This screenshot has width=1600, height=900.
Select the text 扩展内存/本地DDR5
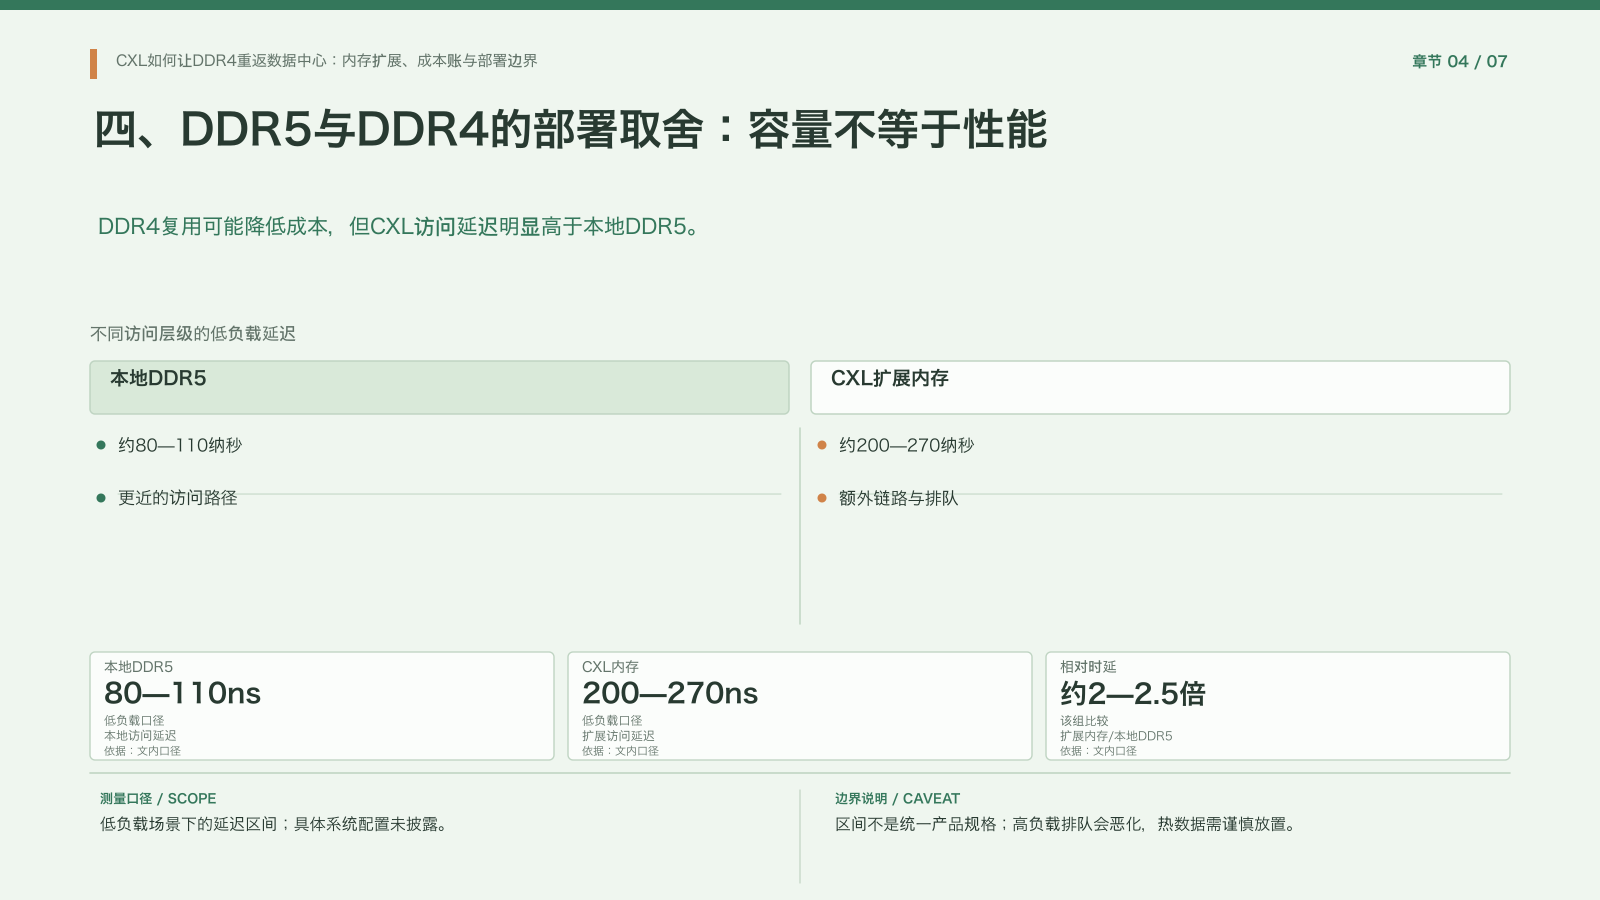tap(1116, 736)
